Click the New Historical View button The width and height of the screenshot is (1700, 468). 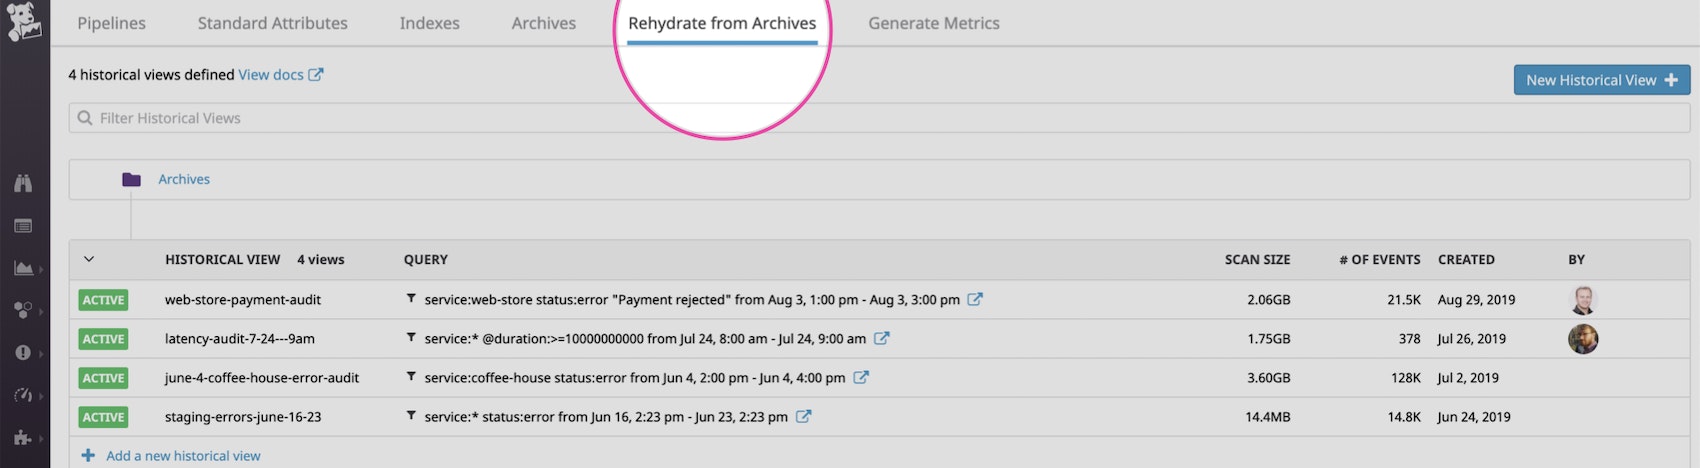(x=1601, y=80)
